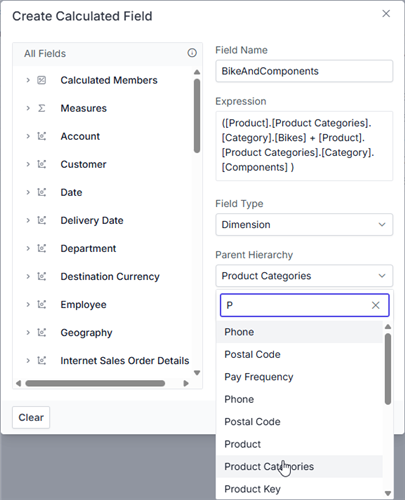This screenshot has width=405, height=500.
Task: Click the dimension icon beside Geography
Action: coord(41,332)
